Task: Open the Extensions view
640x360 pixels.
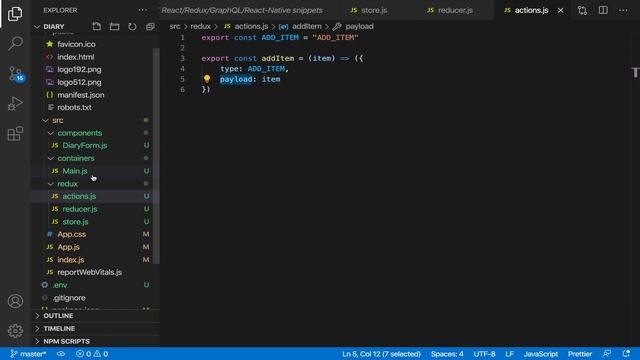Action: click(15, 133)
